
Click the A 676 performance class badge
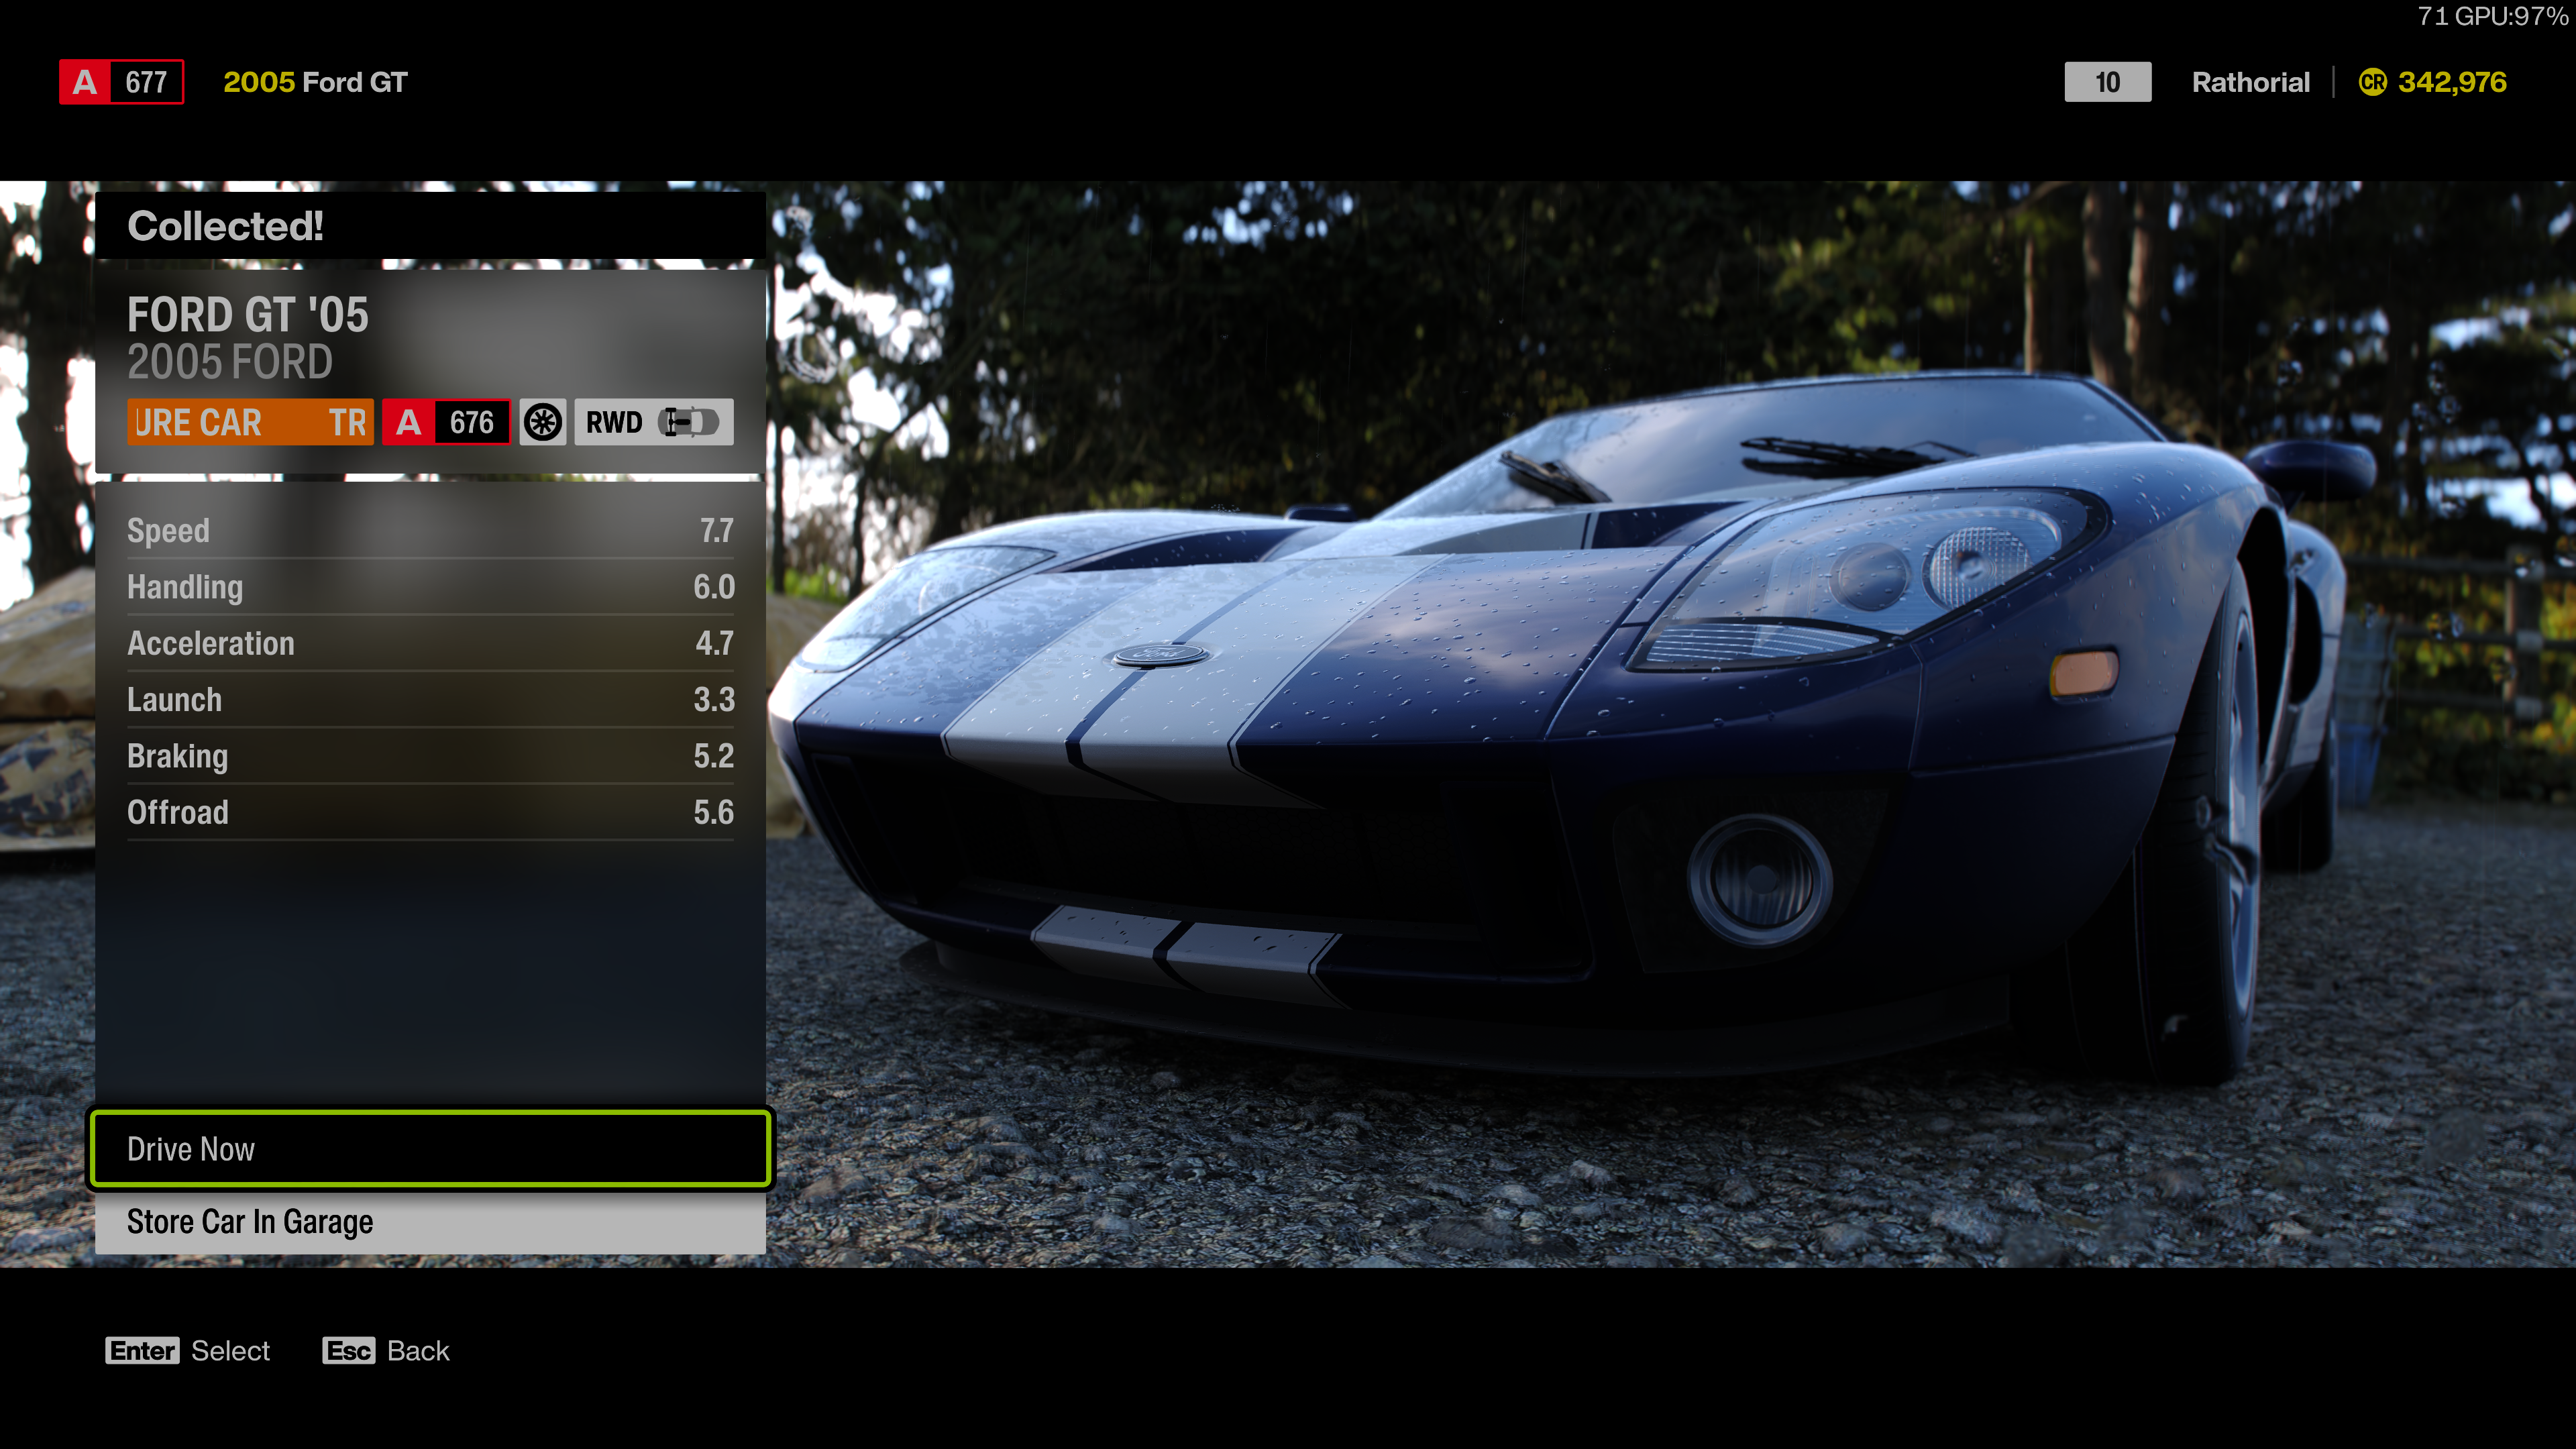tap(446, 422)
